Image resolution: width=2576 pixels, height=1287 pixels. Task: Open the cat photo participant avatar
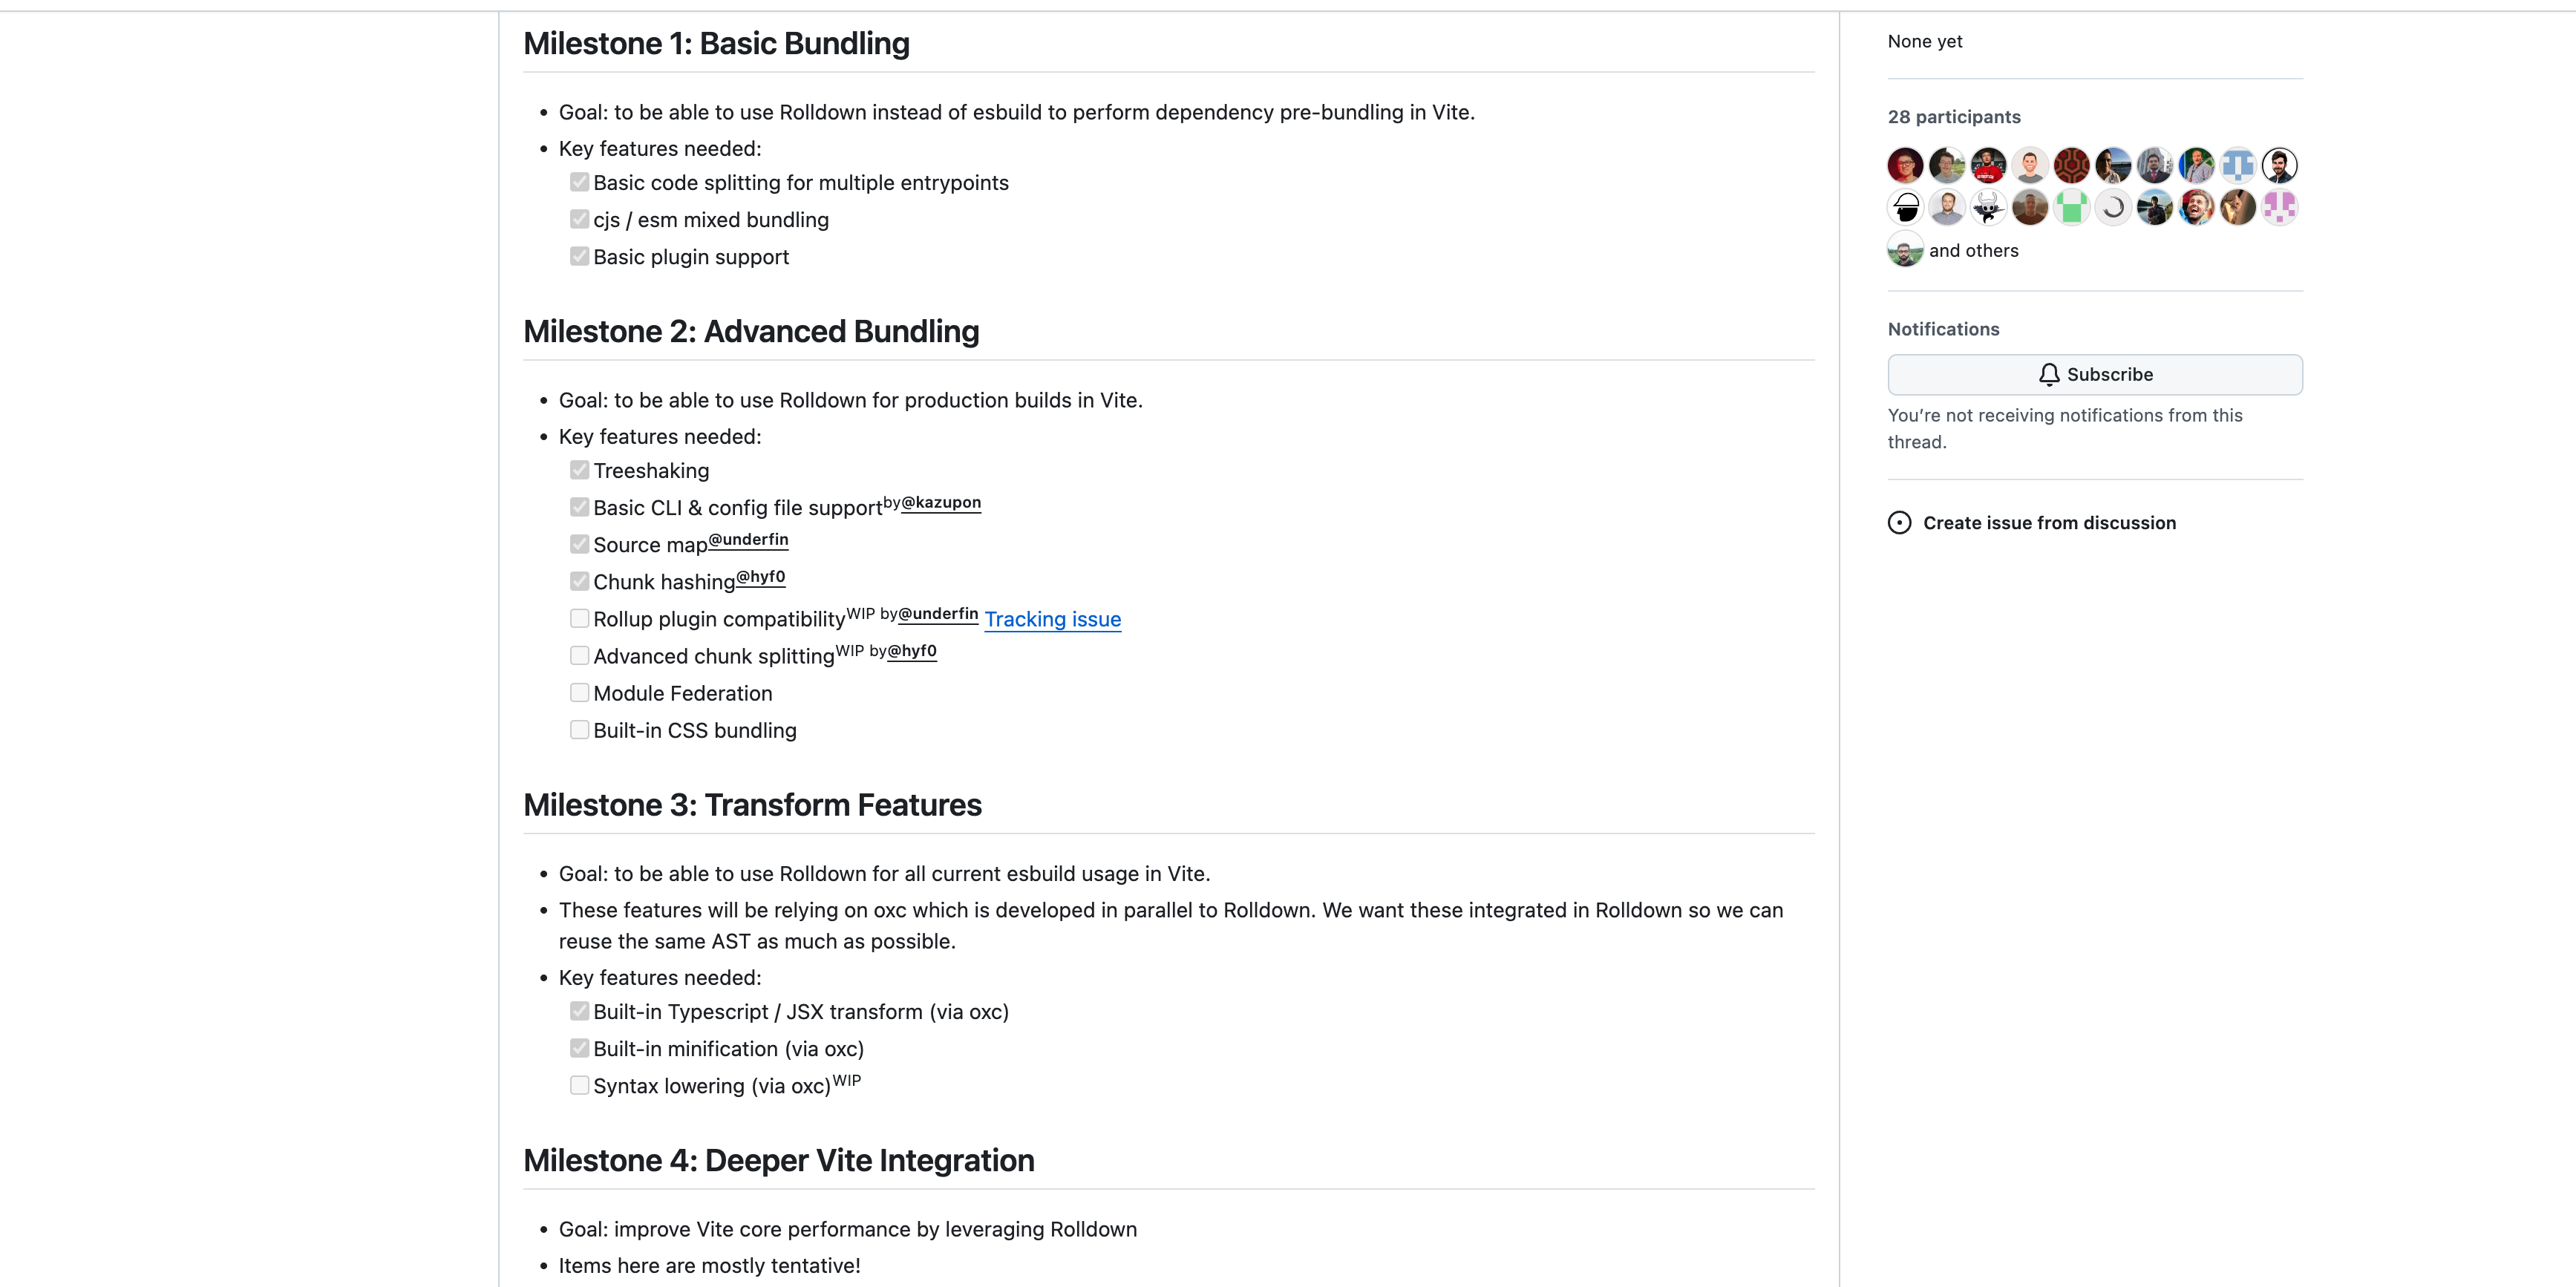pyautogui.click(x=2238, y=207)
